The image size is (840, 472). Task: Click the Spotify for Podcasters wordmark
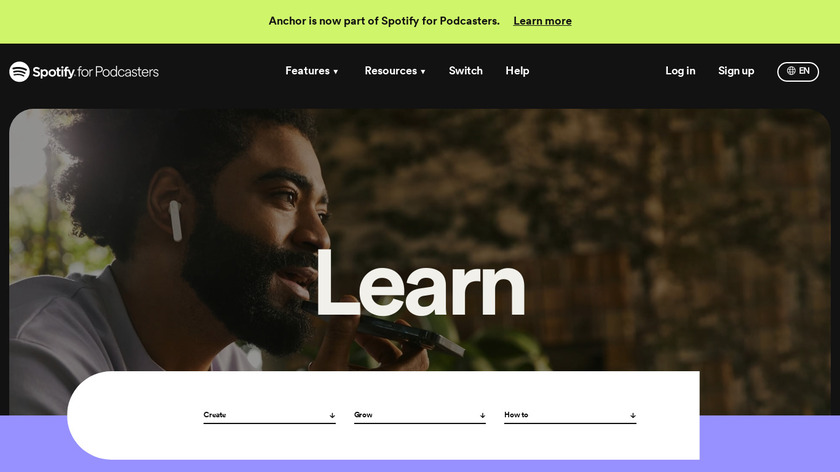click(95, 72)
